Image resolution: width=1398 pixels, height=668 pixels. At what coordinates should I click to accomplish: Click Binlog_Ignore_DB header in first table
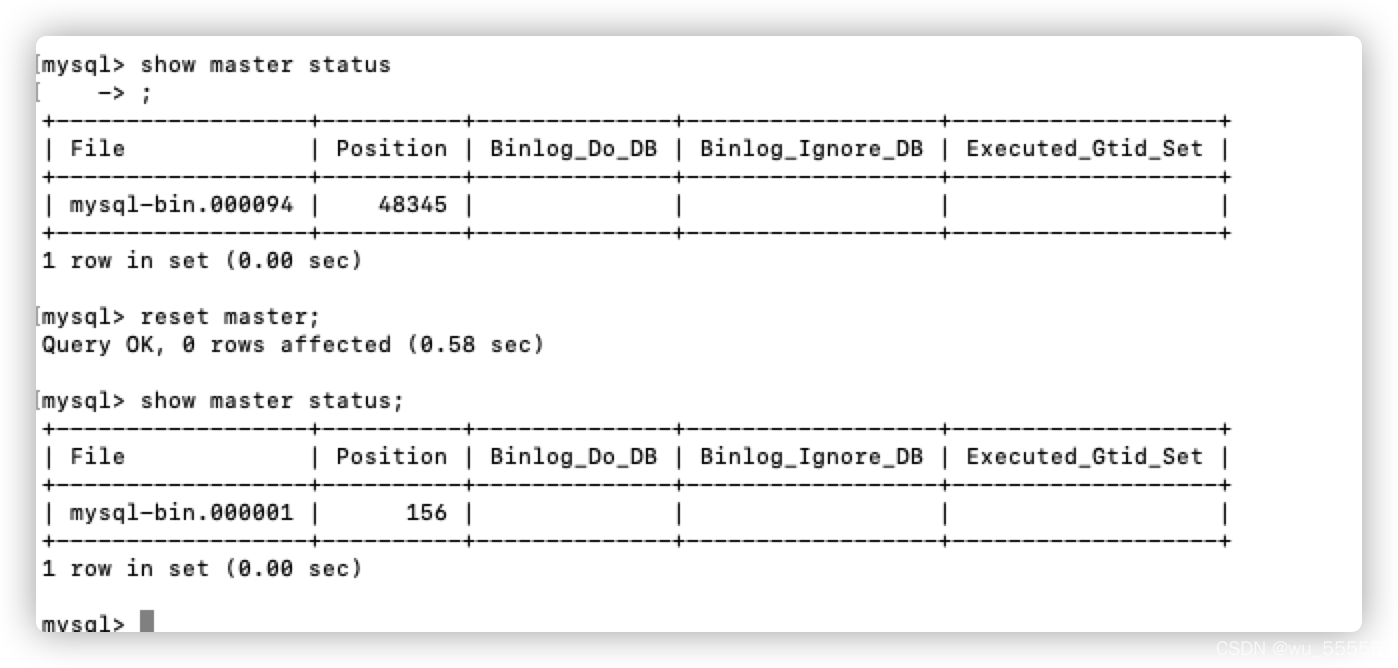pyautogui.click(x=811, y=149)
